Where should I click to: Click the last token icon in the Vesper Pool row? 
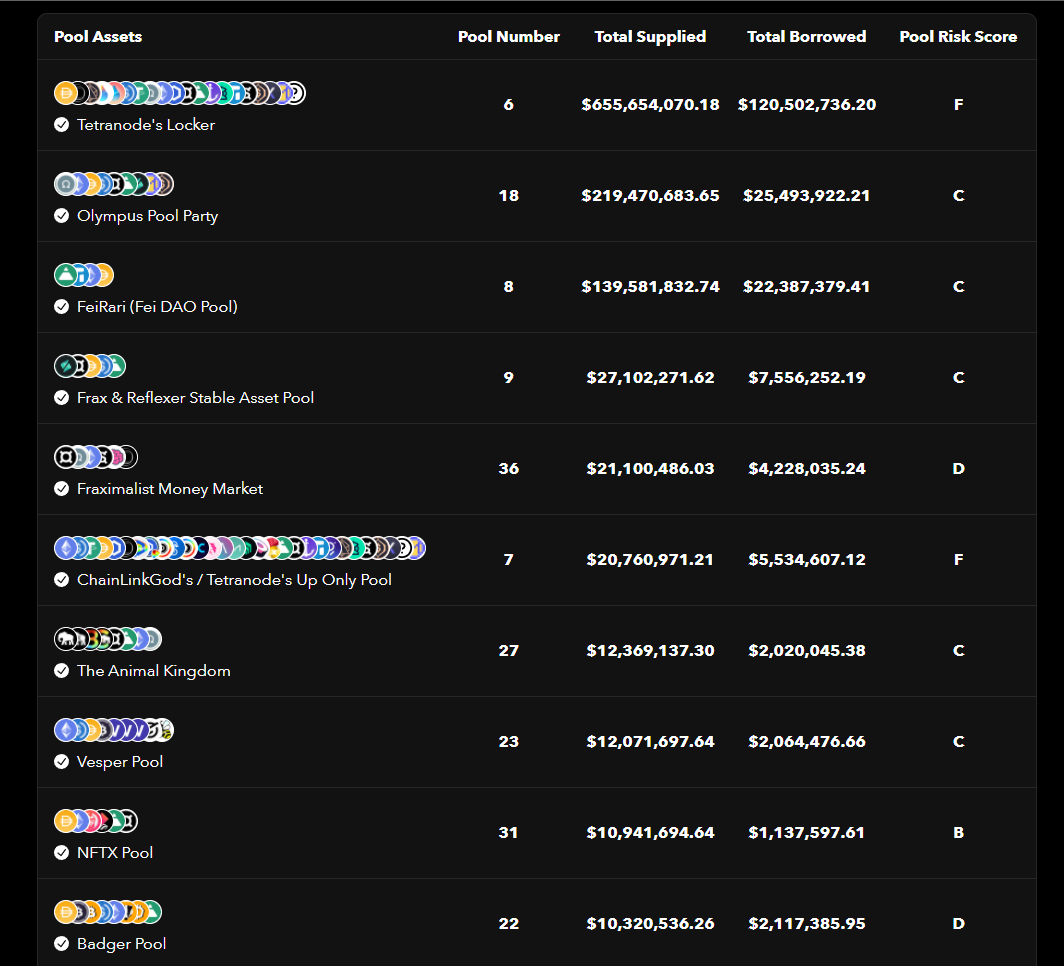tap(163, 730)
